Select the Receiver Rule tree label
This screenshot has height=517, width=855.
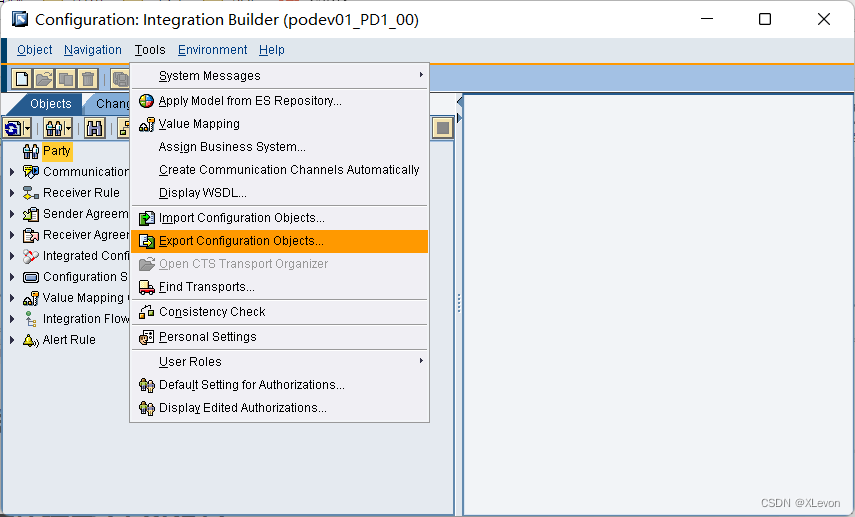81,193
